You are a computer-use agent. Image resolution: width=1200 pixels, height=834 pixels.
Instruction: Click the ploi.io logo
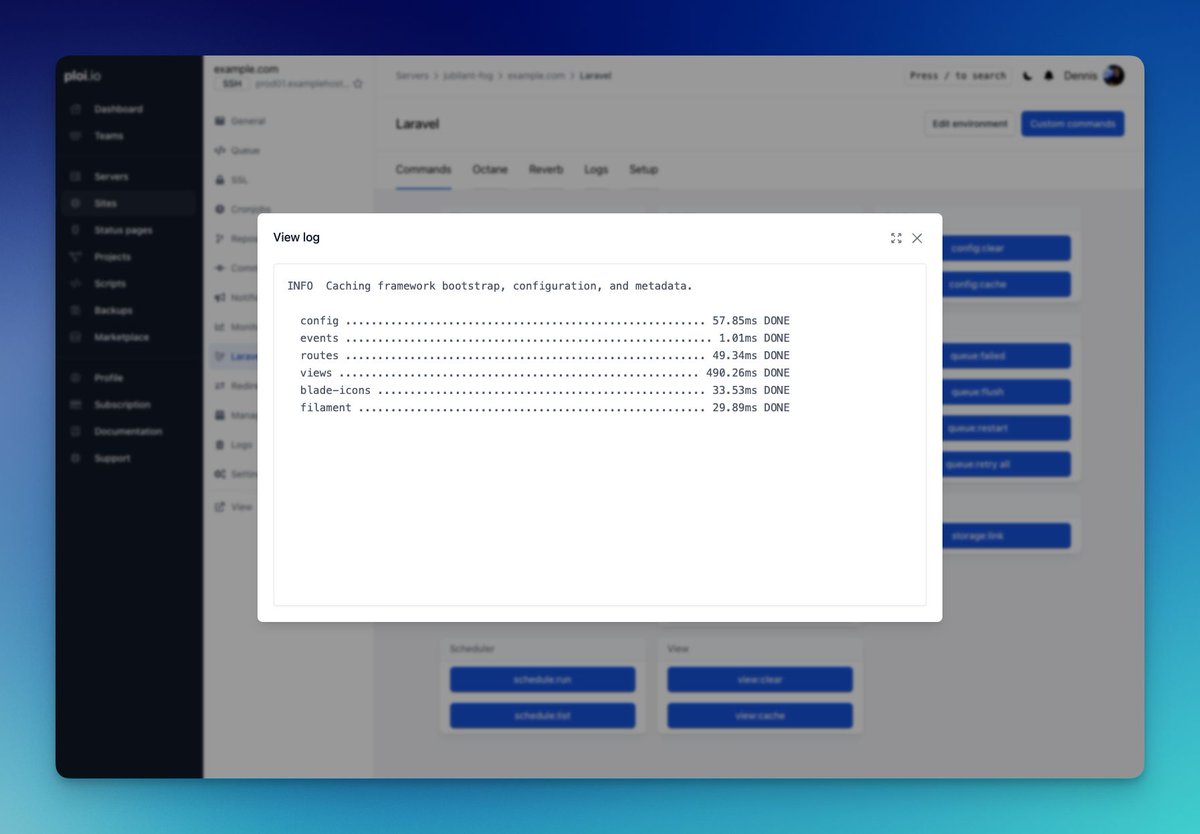click(83, 76)
